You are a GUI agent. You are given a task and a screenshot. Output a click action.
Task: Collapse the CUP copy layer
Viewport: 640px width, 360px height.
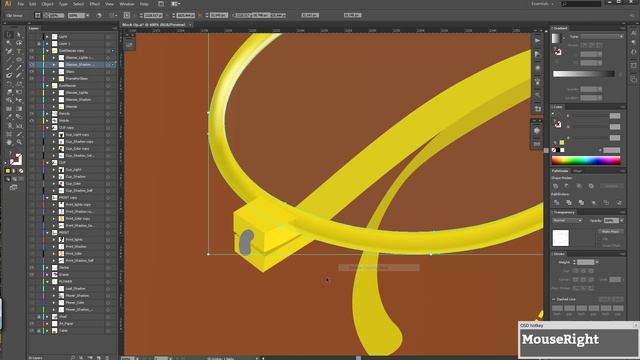point(47,127)
